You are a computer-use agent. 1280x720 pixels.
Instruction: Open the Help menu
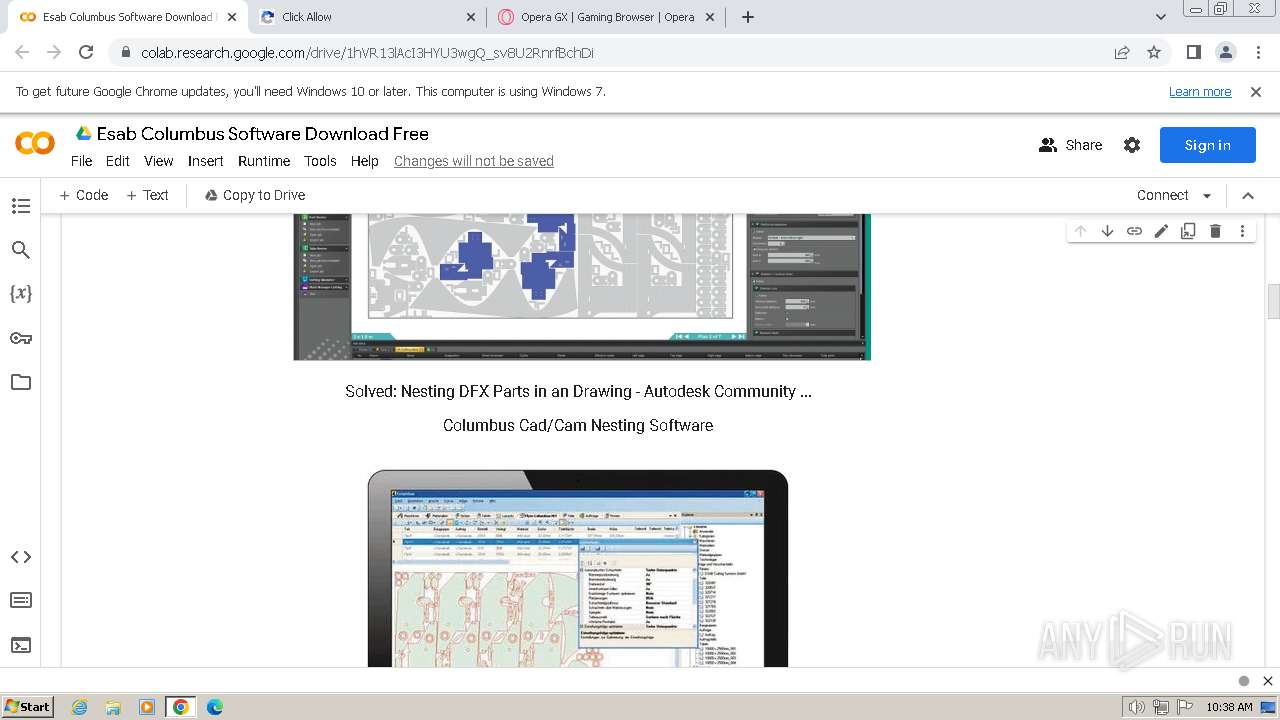pos(365,161)
